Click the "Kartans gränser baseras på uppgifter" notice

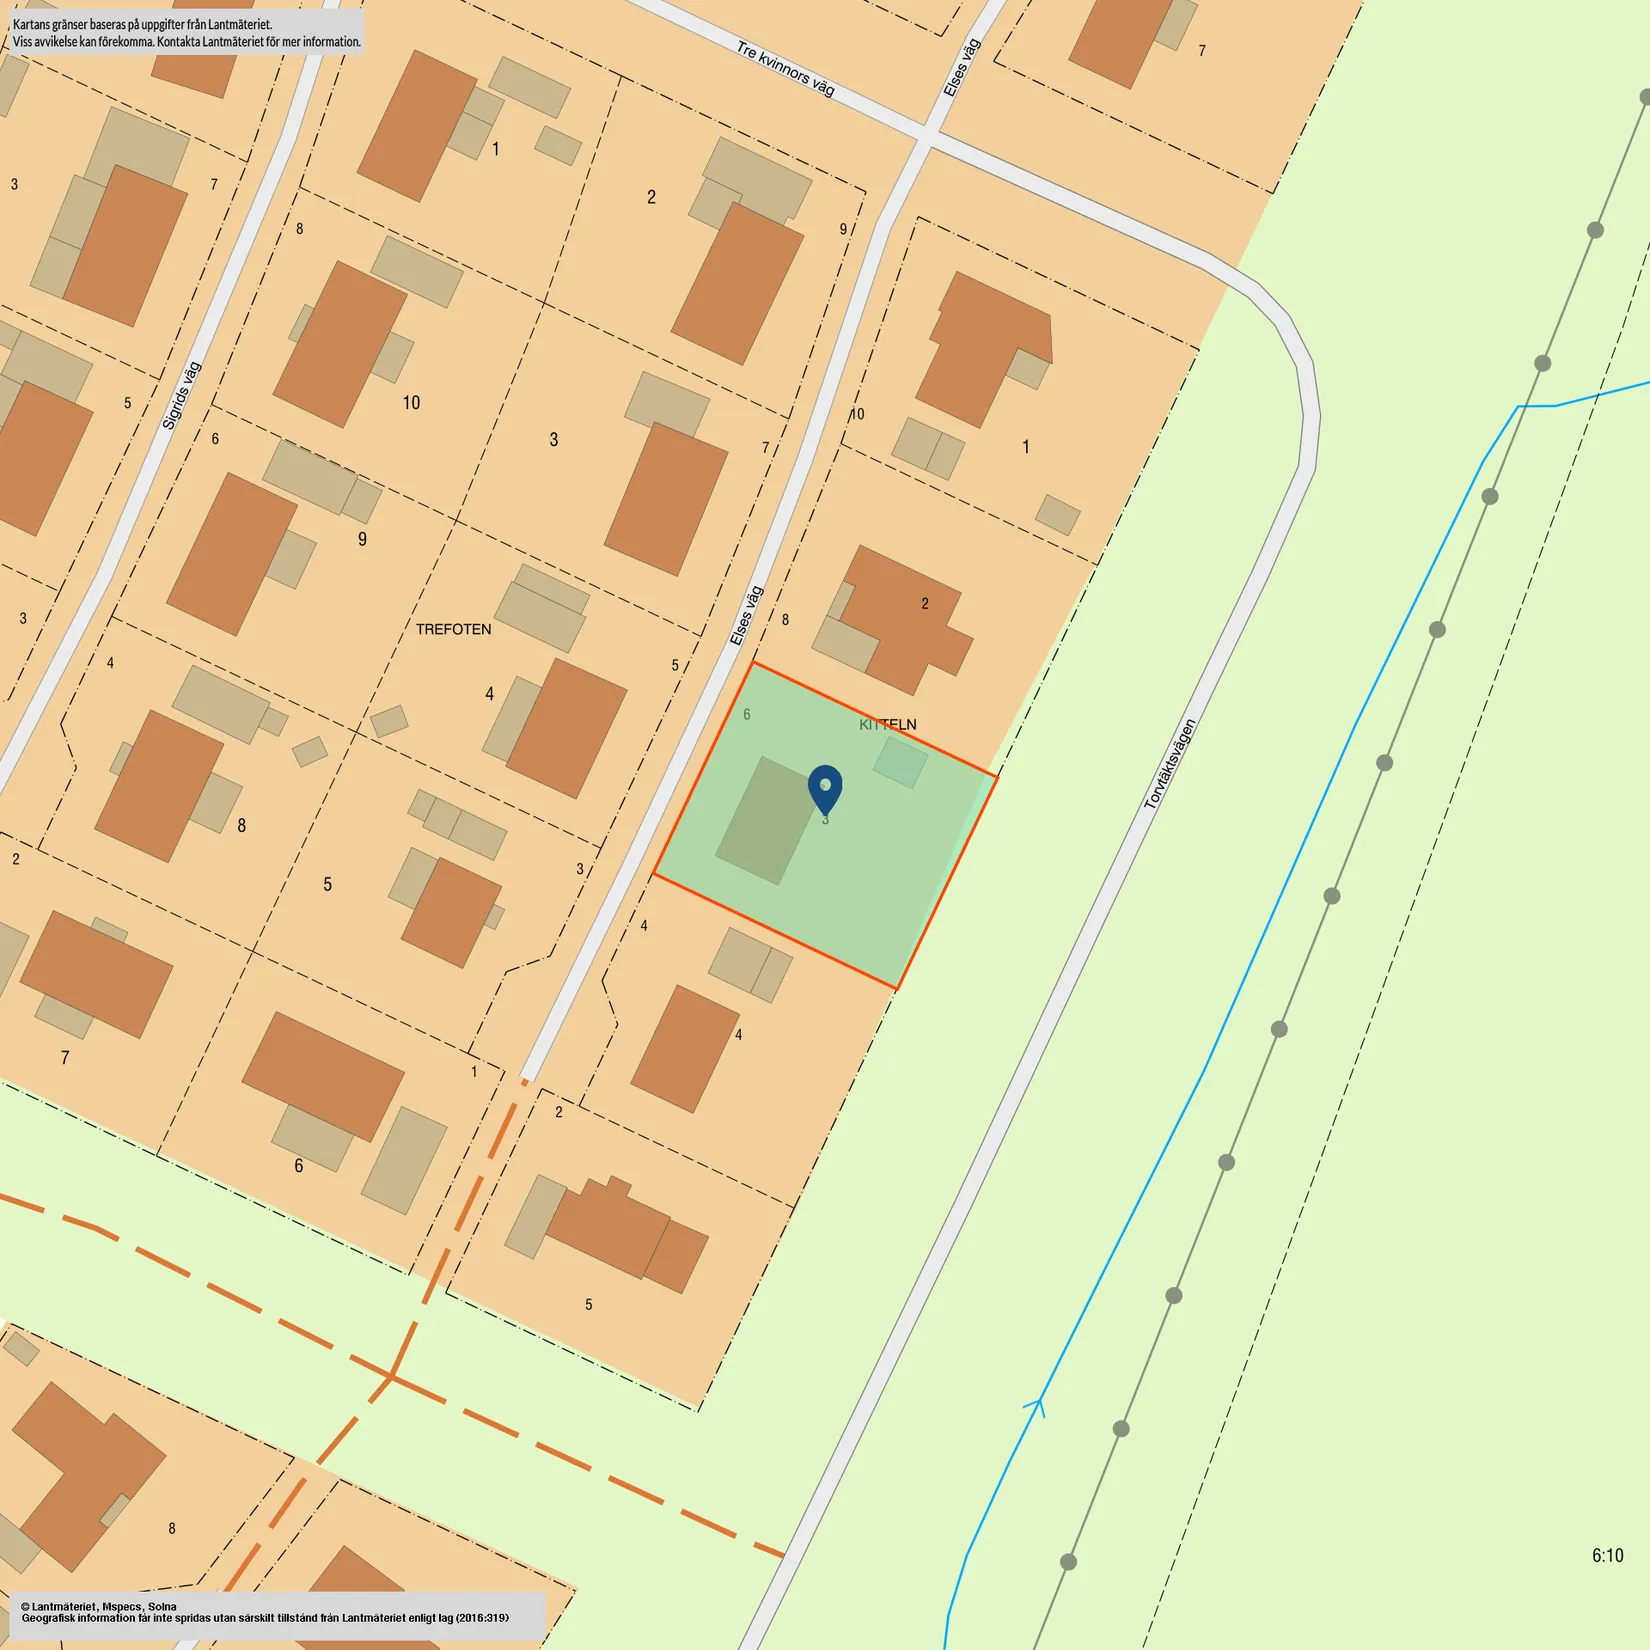pyautogui.click(x=142, y=24)
